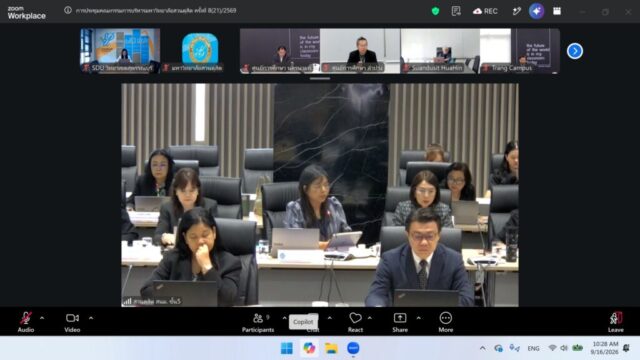Open meeting information icon next to title

[x=68, y=11]
